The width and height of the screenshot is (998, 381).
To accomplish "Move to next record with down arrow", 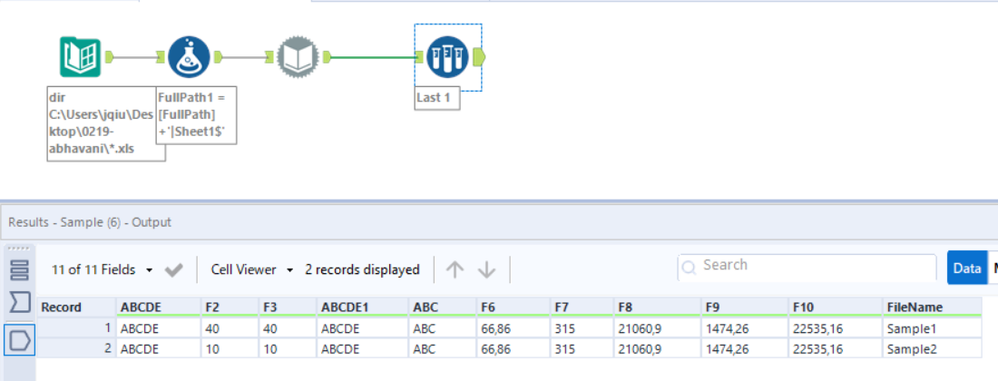I will tap(487, 270).
